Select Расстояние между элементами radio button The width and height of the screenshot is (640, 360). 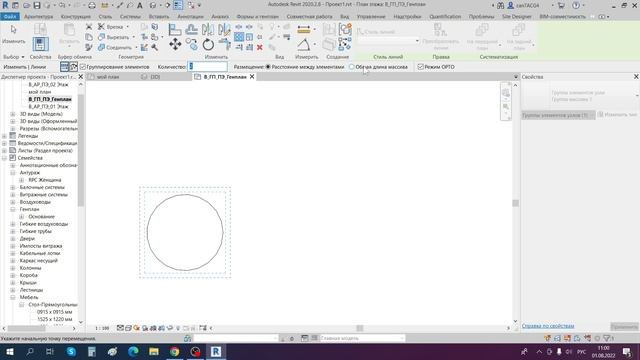[268, 67]
